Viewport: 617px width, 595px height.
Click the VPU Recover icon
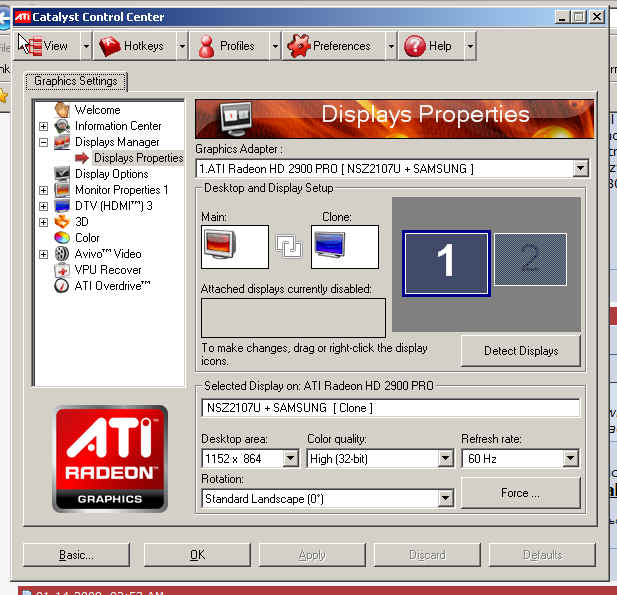pyautogui.click(x=62, y=270)
